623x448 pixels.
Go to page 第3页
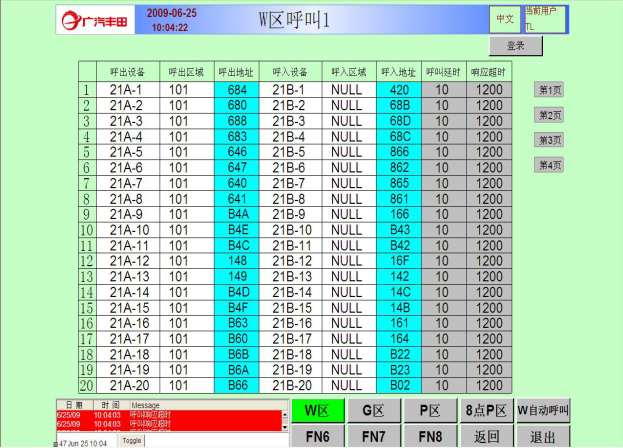click(549, 140)
